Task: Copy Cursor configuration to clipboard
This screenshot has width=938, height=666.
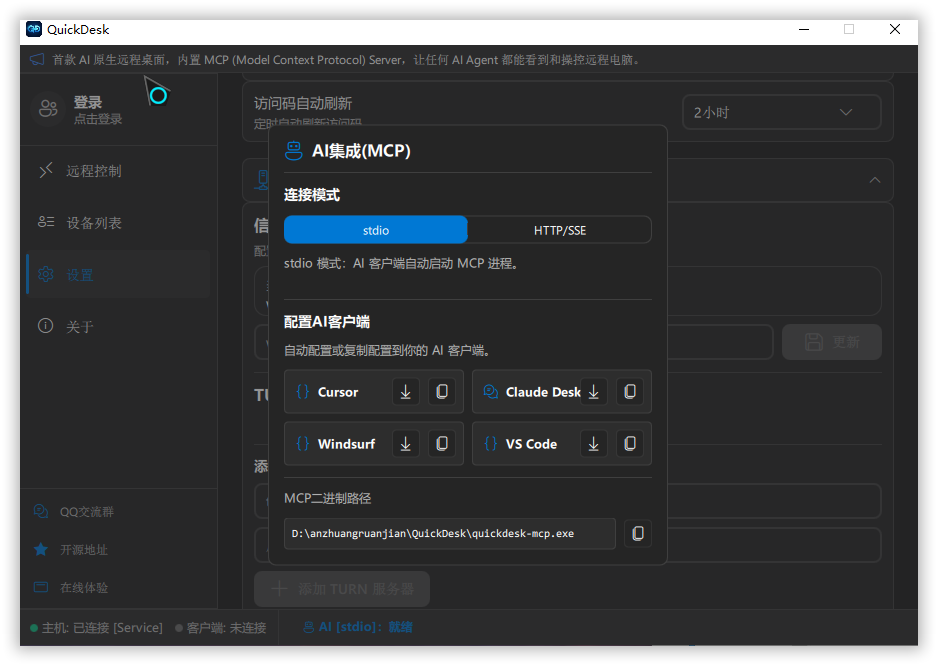Action: [x=442, y=392]
